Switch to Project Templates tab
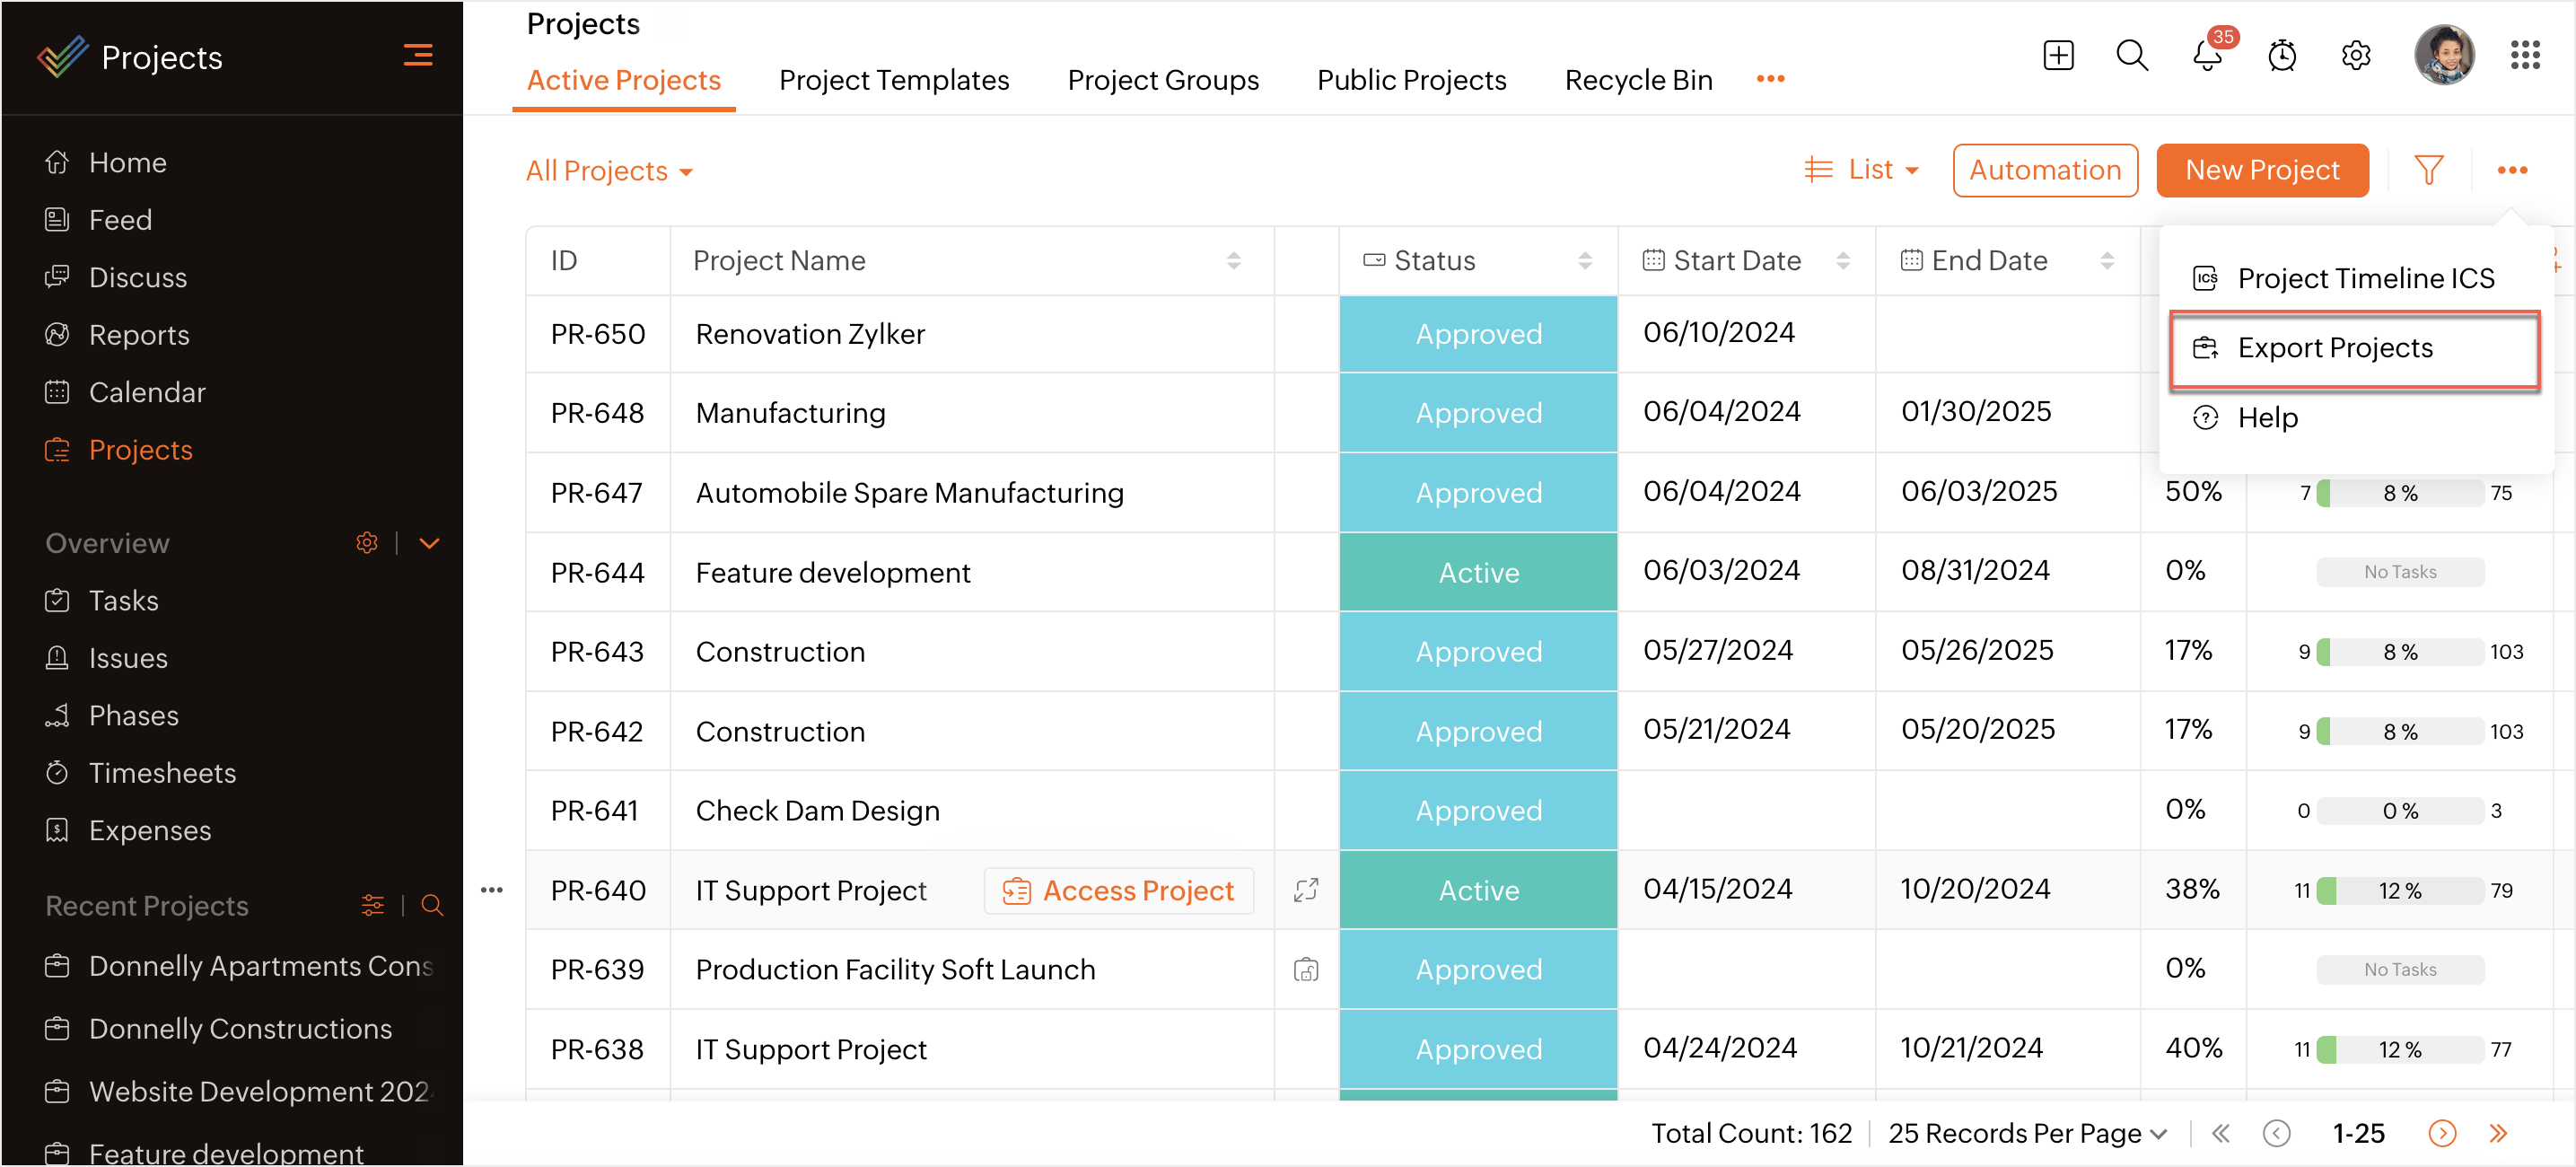The height and width of the screenshot is (1167, 2576). click(893, 80)
